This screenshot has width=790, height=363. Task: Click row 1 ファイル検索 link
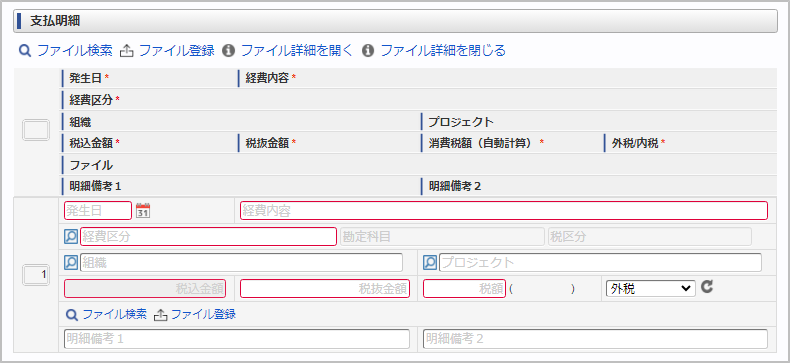tap(114, 315)
